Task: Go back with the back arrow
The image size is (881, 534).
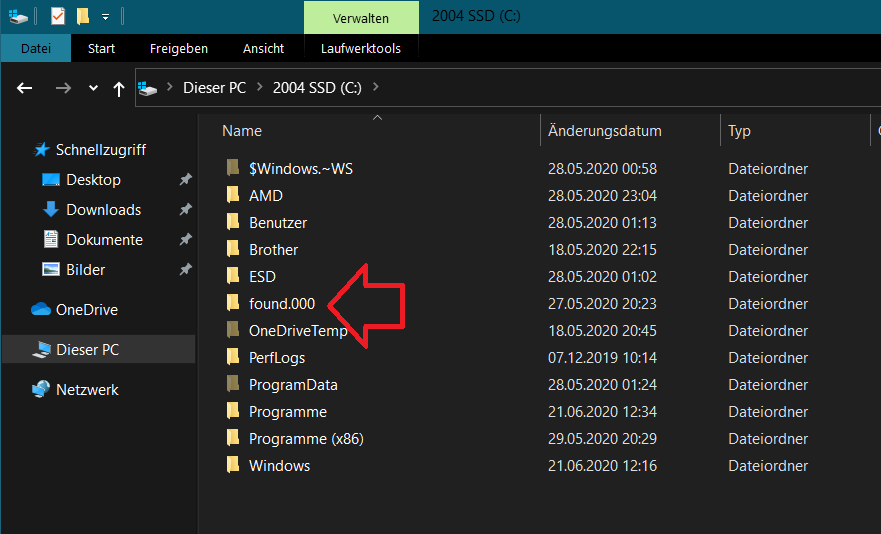Action: click(x=24, y=88)
